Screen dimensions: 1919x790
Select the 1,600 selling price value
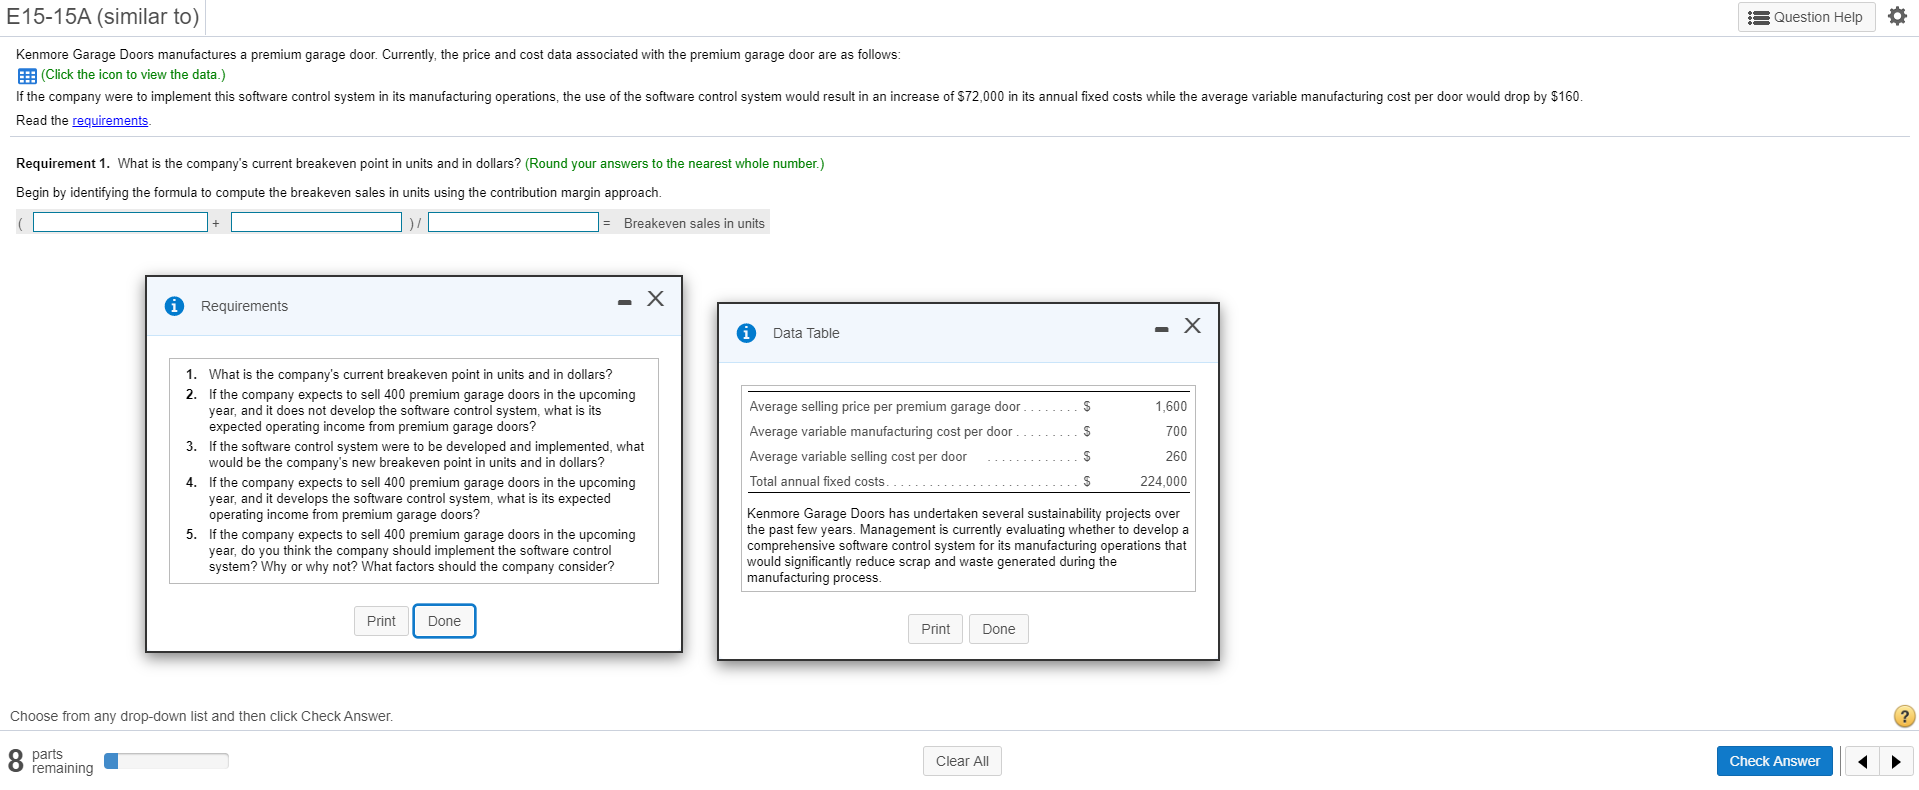tap(1171, 407)
